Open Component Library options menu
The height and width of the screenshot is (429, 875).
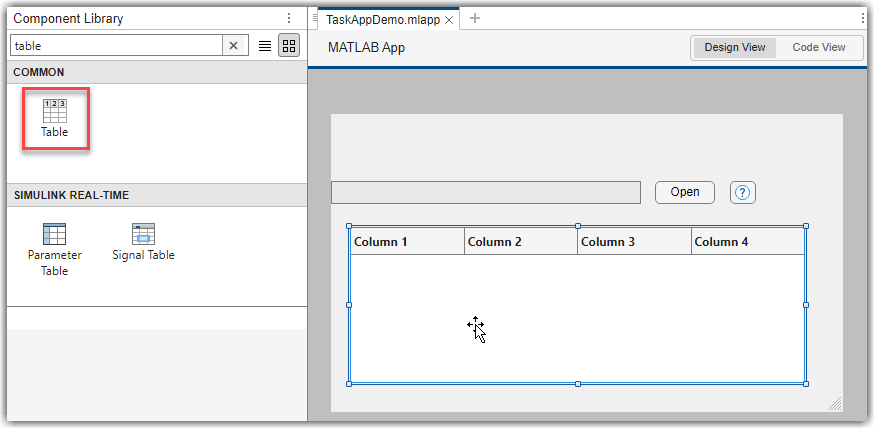[x=289, y=18]
